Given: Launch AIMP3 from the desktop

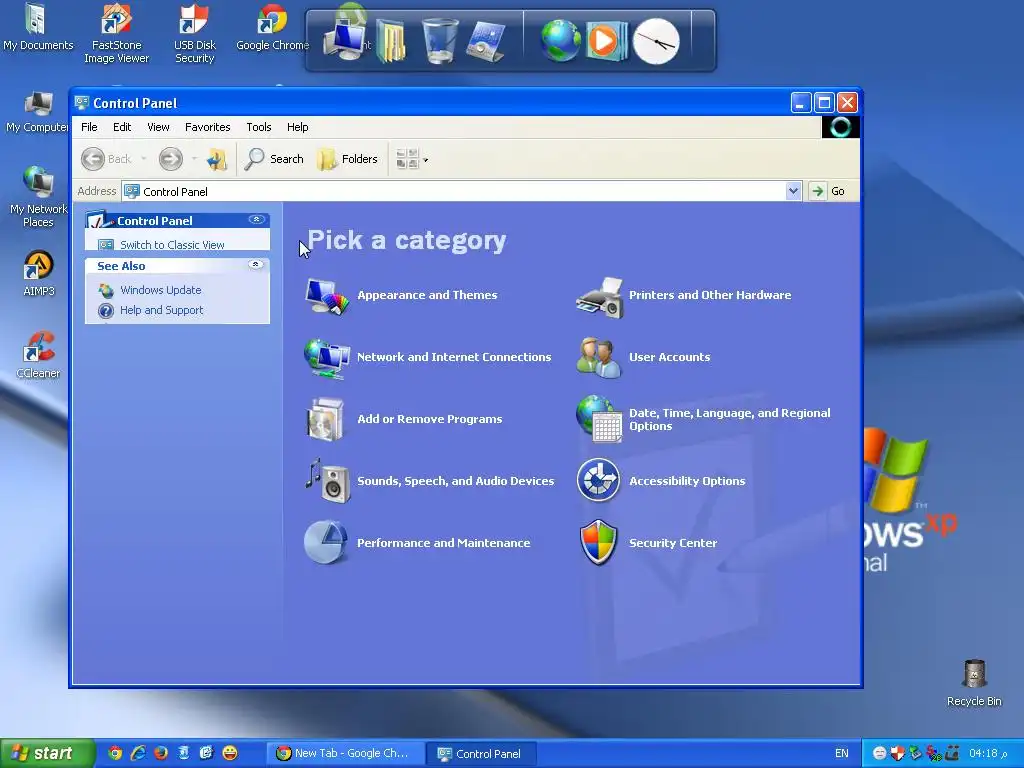Looking at the screenshot, I should pyautogui.click(x=39, y=273).
